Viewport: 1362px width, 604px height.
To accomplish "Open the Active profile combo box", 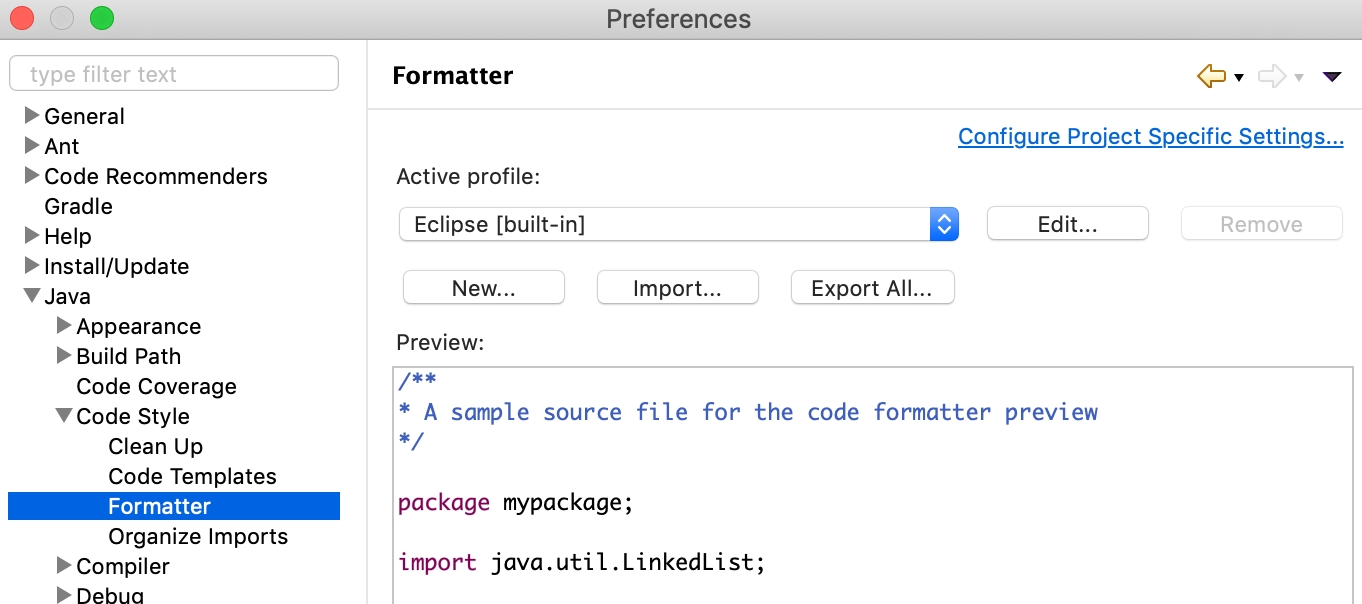I will tap(678, 224).
